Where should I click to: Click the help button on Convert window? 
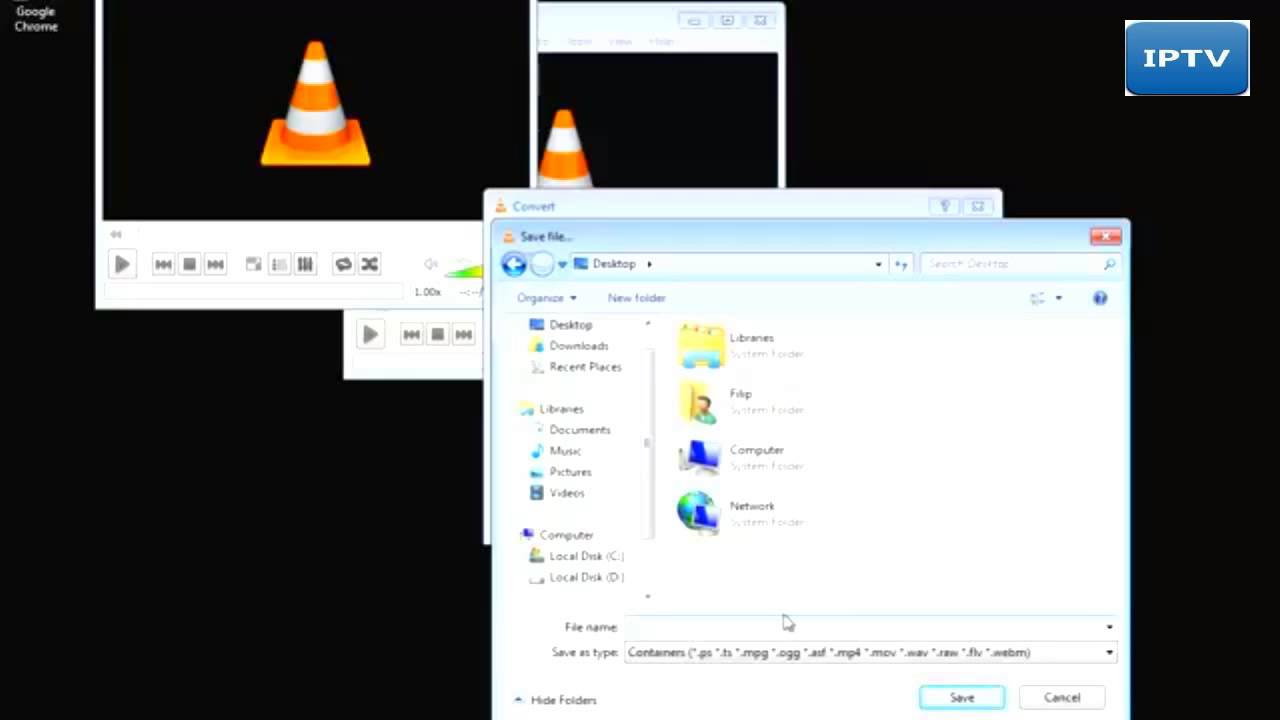[x=945, y=206]
